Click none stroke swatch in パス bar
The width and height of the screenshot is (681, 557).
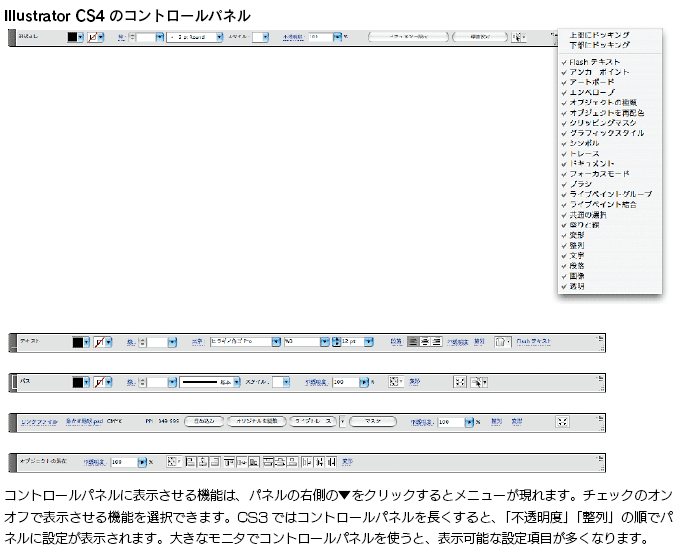click(x=99, y=382)
